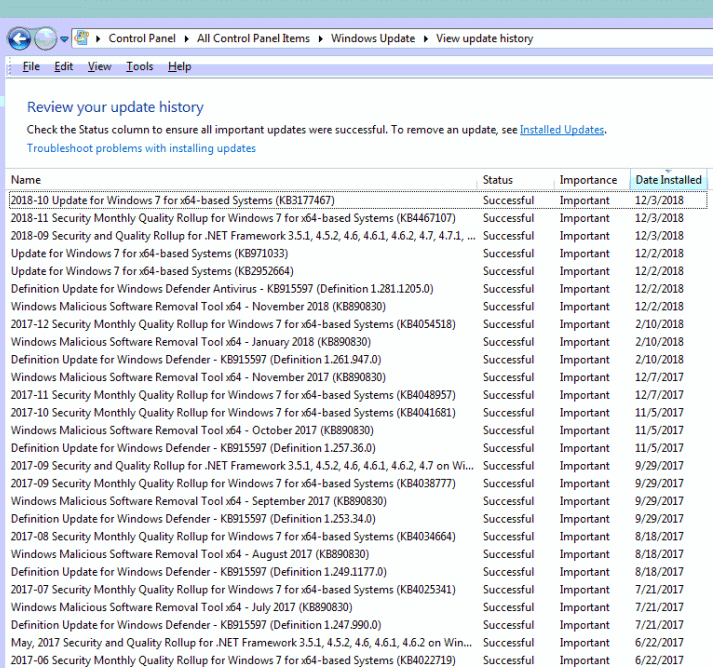This screenshot has height=668, width=713.
Task: Select Malicious Software Removal Tool September 2017 row
Action: [357, 501]
